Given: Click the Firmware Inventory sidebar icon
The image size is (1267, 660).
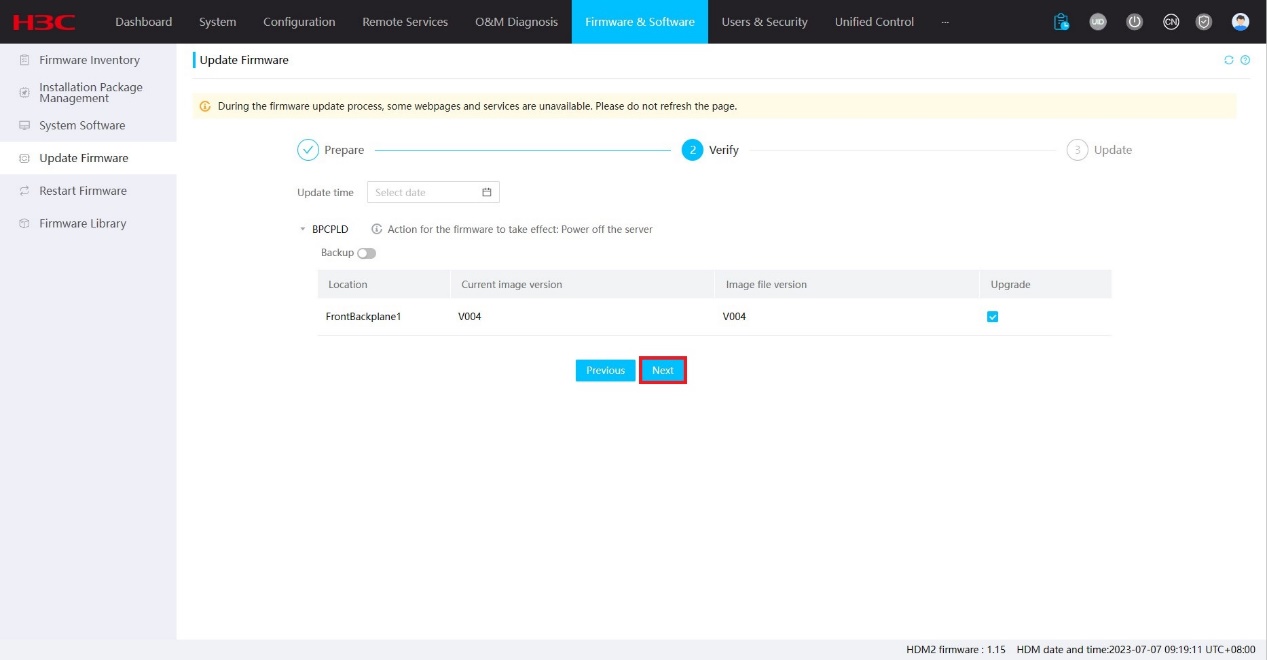Looking at the screenshot, I should click(x=24, y=60).
